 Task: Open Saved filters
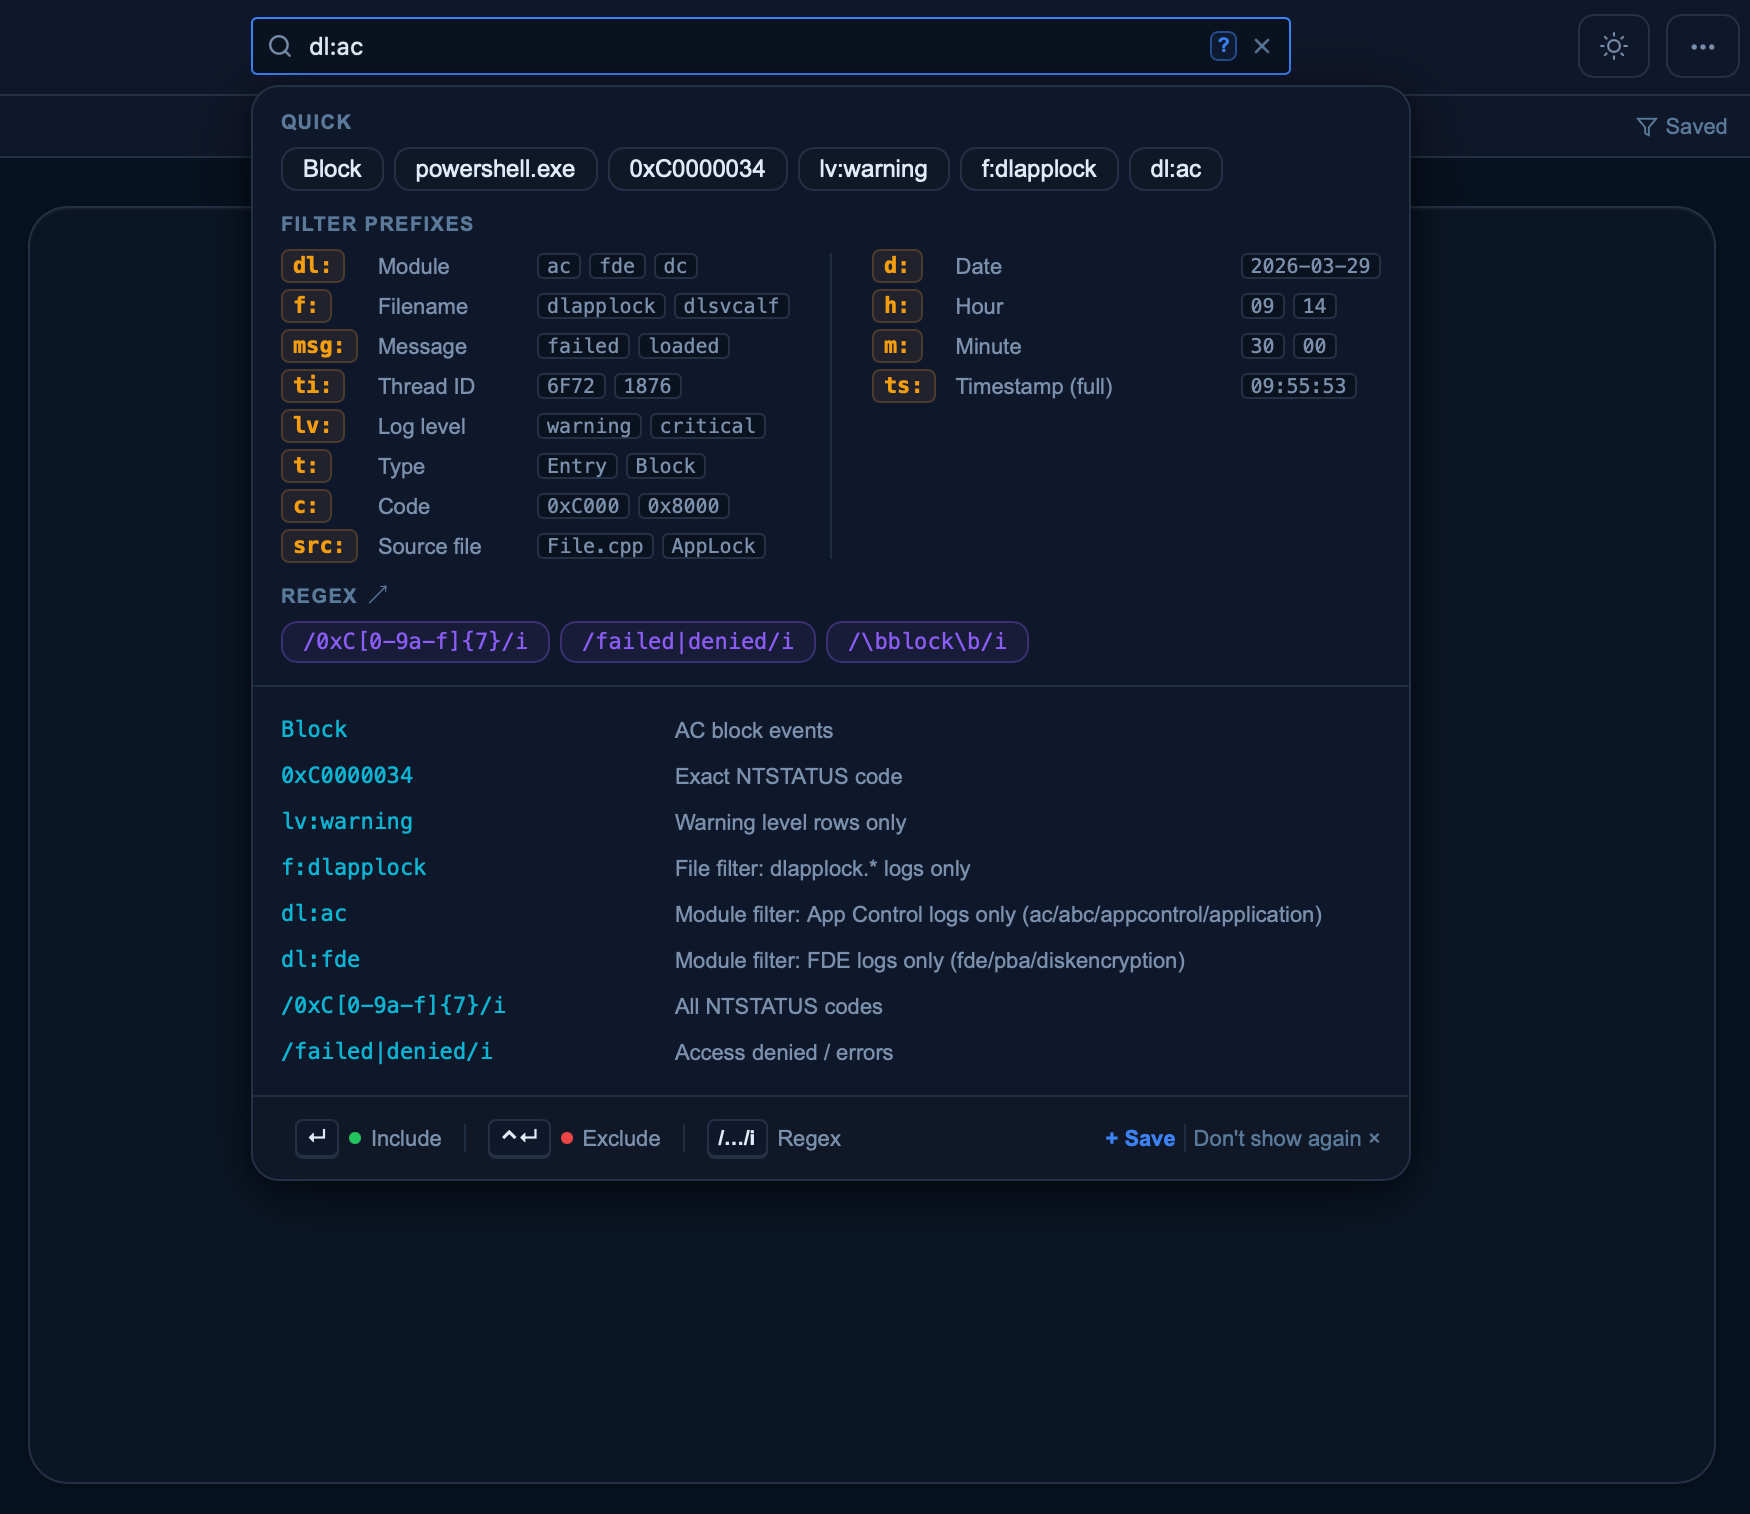pyautogui.click(x=1682, y=126)
